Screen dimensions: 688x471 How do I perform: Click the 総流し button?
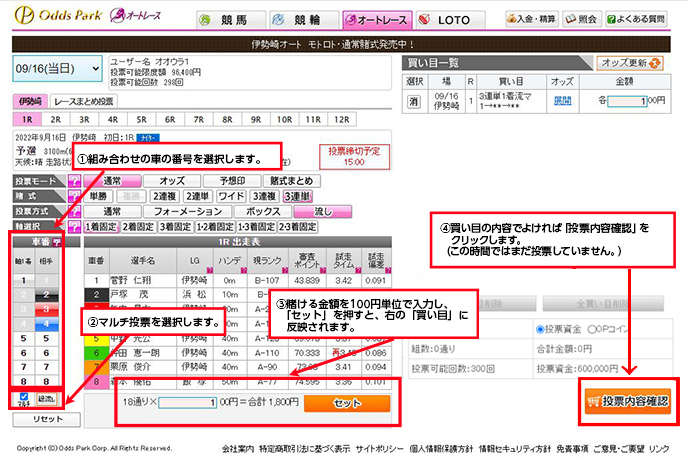pyautogui.click(x=46, y=399)
